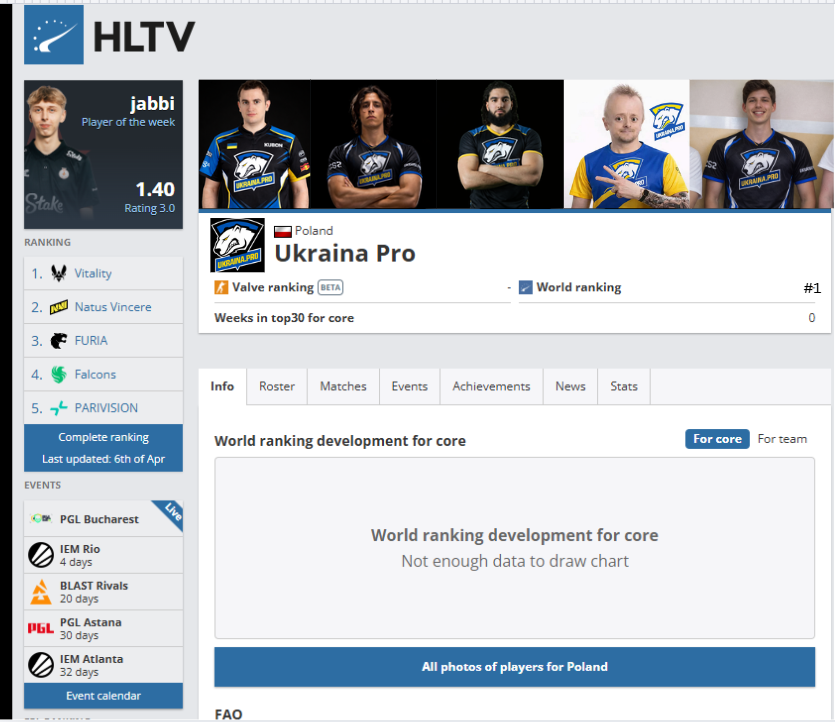Click the orange Valve ranking icon

click(221, 288)
